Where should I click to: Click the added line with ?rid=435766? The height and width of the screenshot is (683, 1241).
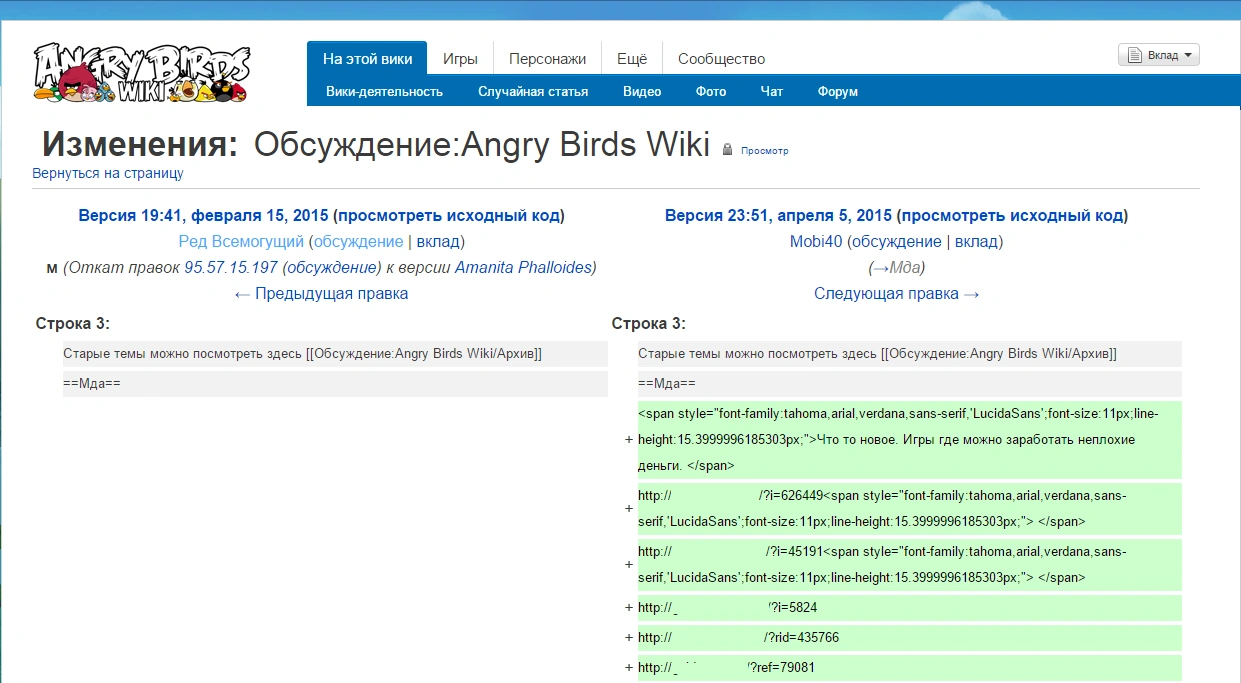[x=910, y=637]
